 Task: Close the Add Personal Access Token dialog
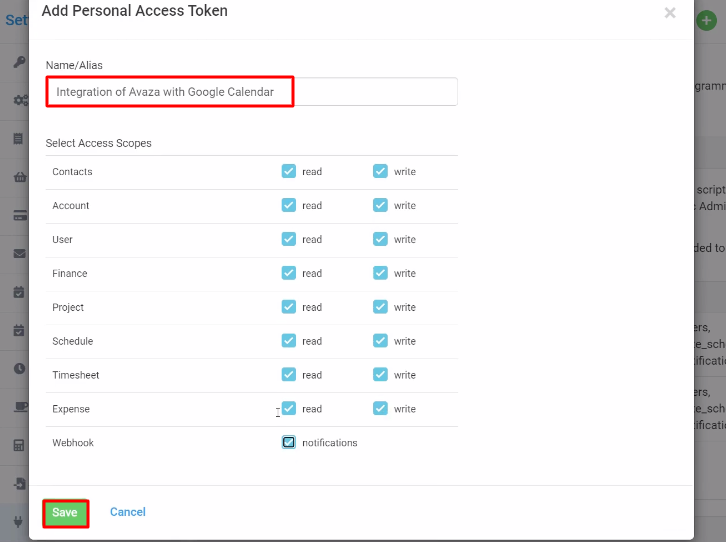670,13
